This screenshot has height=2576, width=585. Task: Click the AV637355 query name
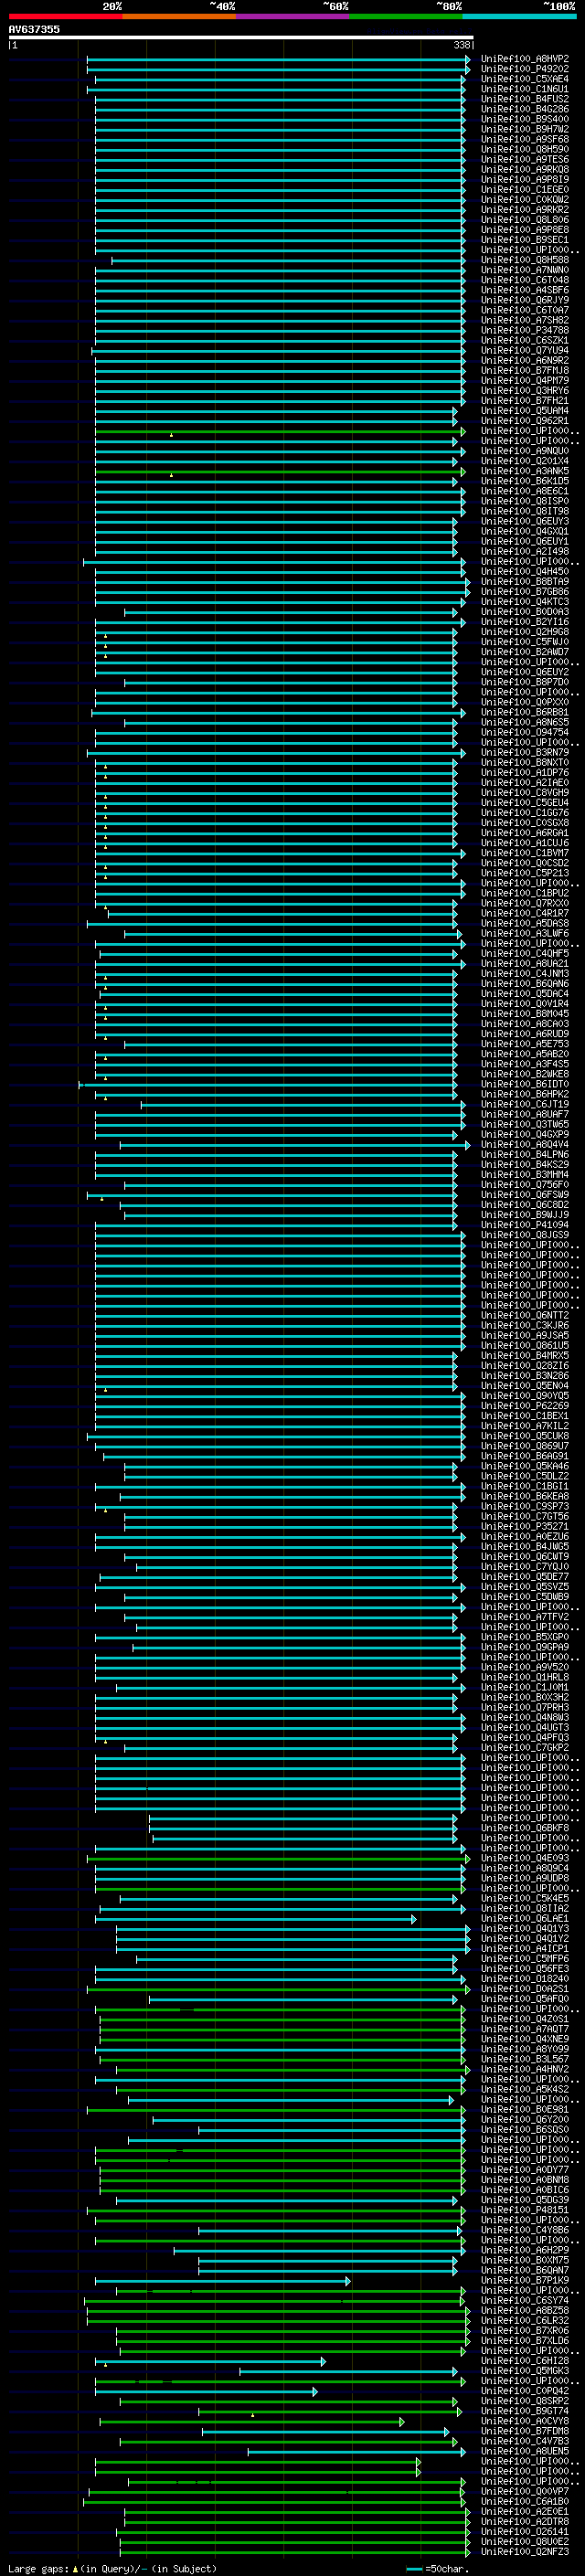(34, 29)
